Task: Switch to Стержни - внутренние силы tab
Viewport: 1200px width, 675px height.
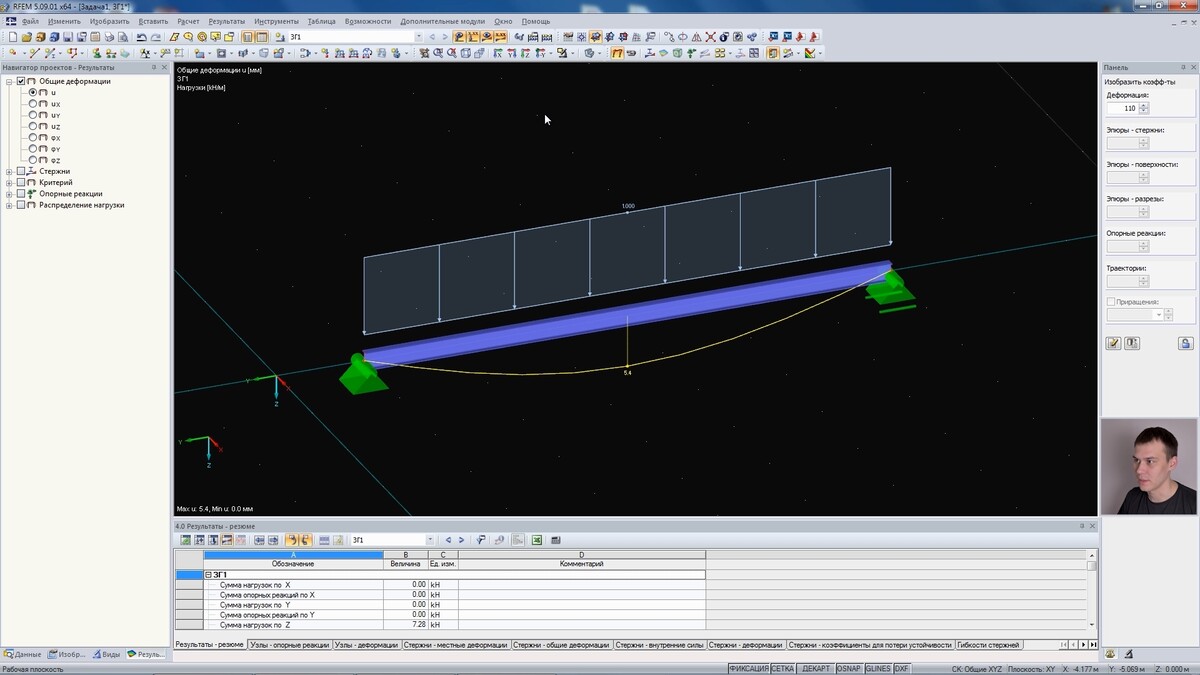Action: pyautogui.click(x=659, y=645)
